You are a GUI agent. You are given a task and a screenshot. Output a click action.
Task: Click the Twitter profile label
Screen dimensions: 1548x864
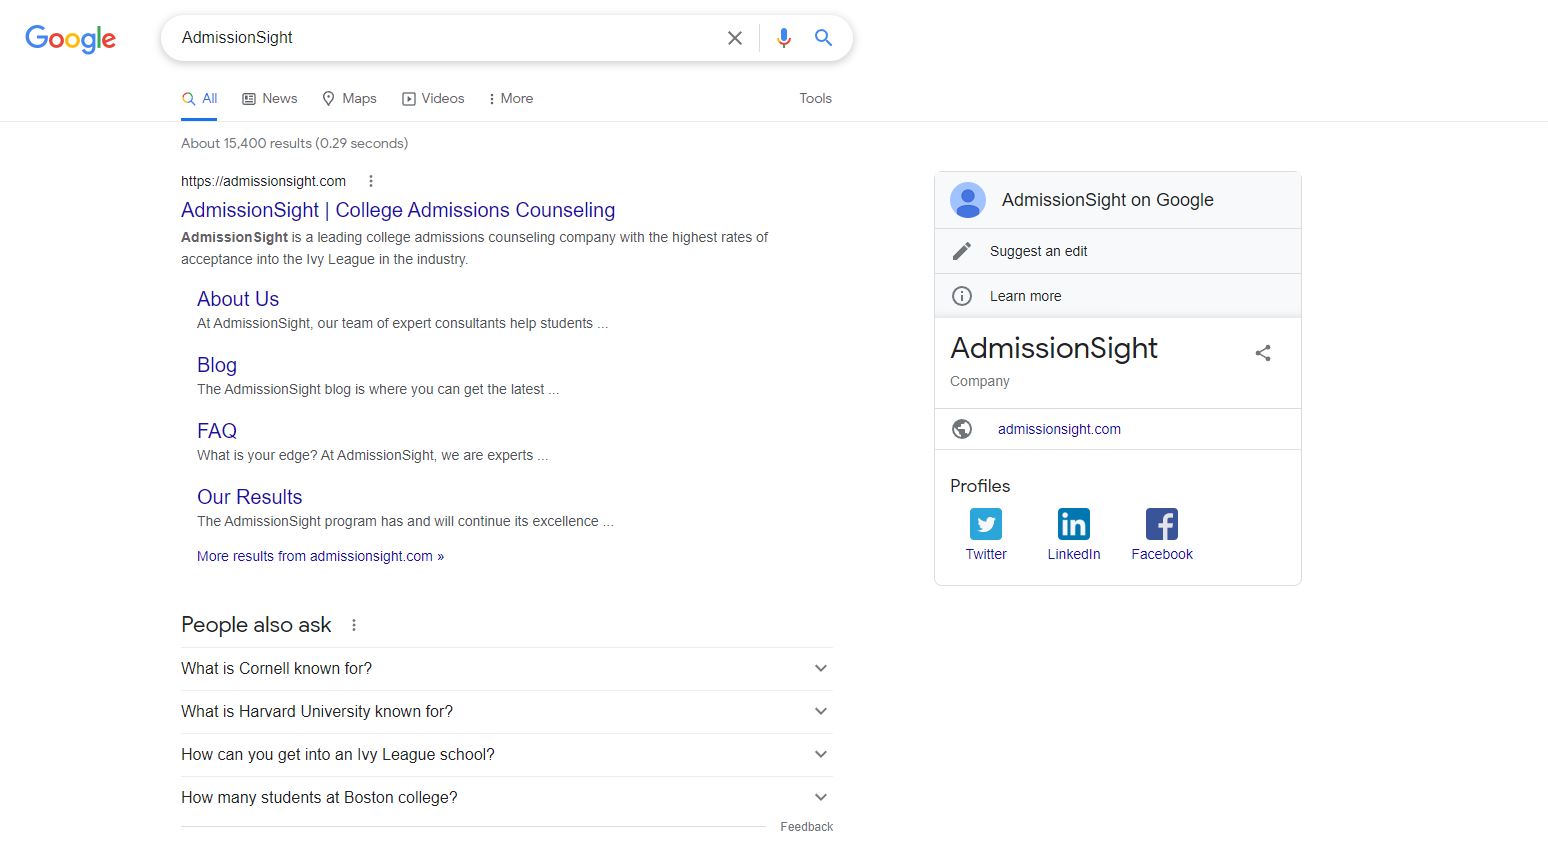point(986,554)
